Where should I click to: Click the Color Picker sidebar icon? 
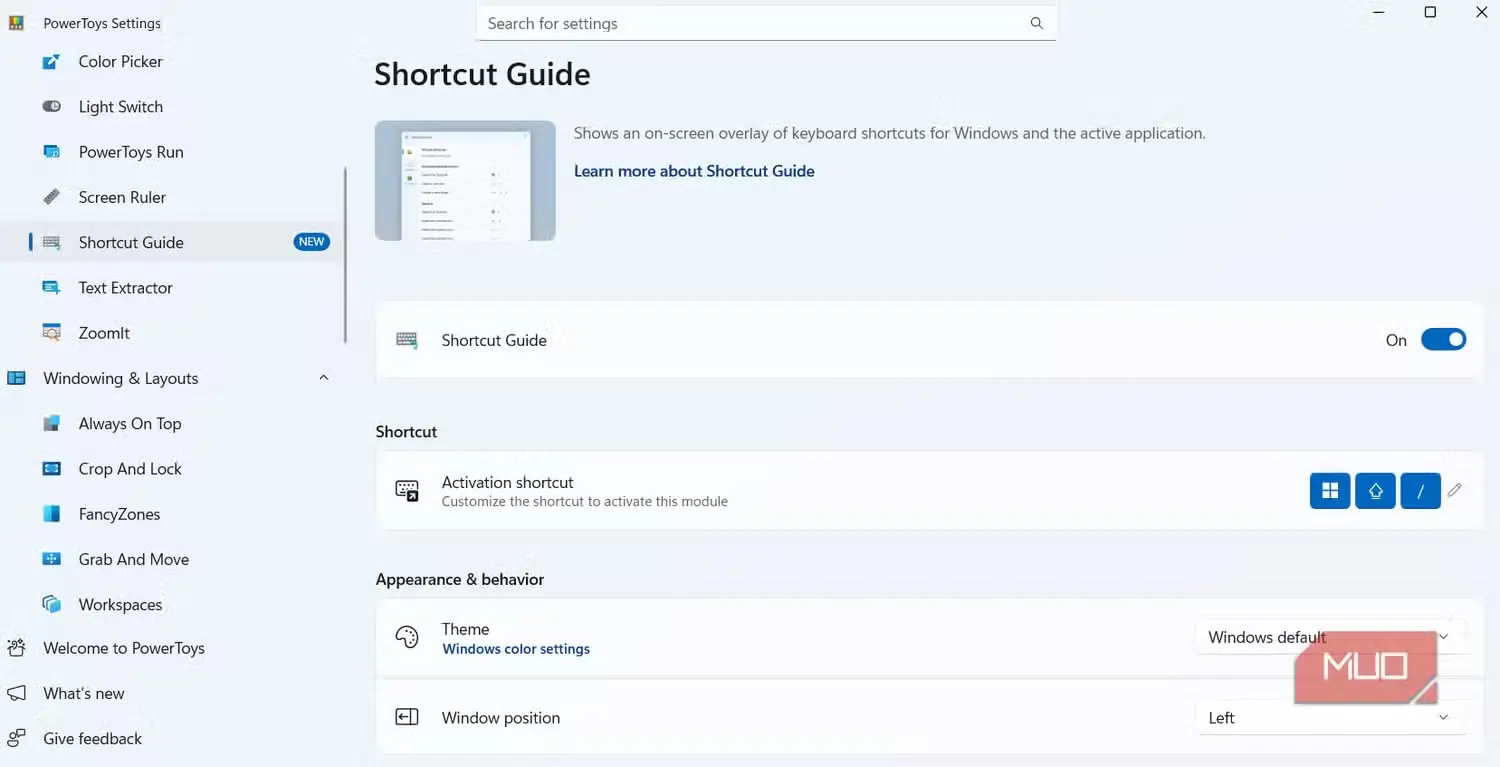tap(51, 62)
